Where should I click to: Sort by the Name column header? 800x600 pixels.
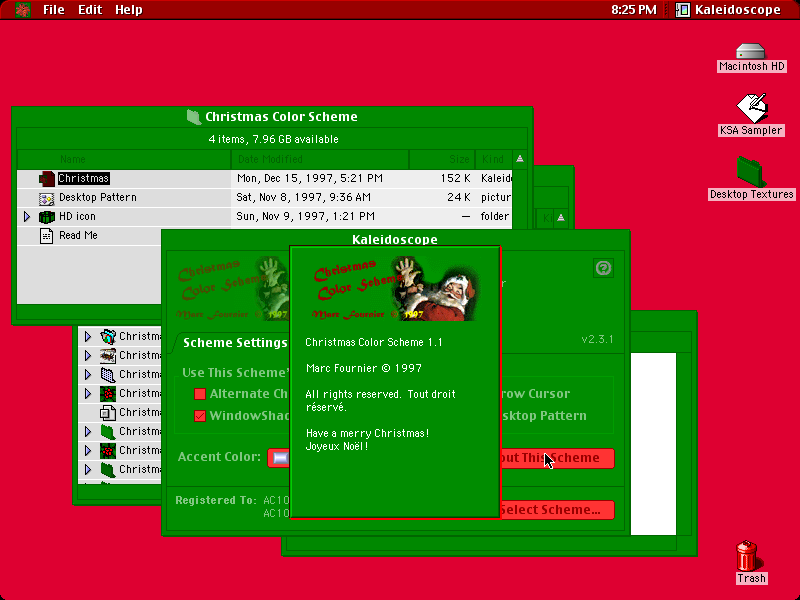[x=124, y=159]
